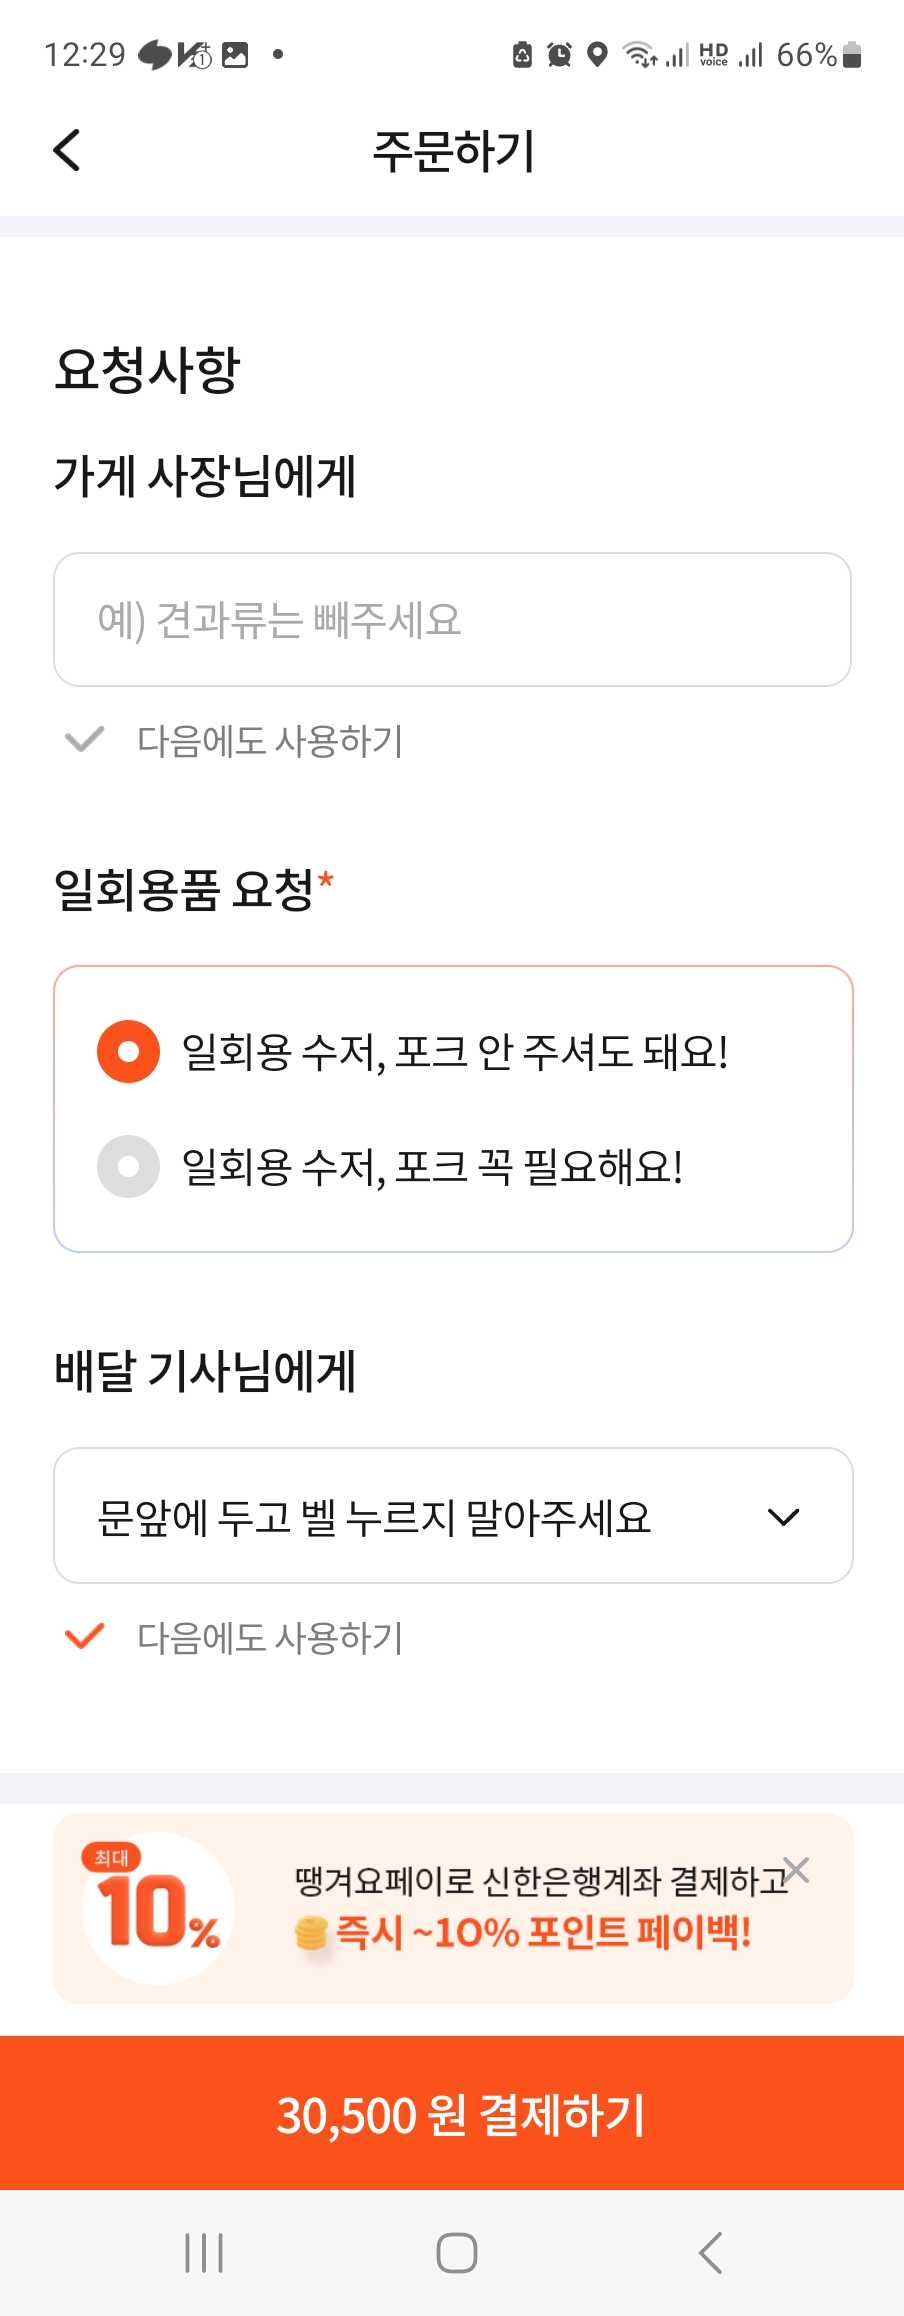
Task: Open the delivery rider request dropdown
Action: pos(420,1516)
